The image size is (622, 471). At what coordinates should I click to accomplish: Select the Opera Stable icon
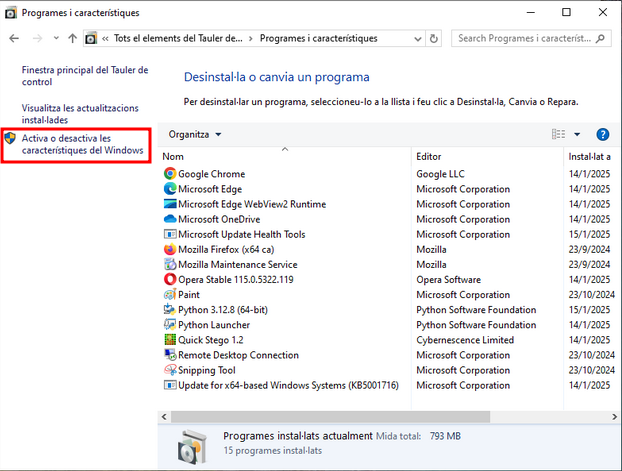pyautogui.click(x=169, y=280)
